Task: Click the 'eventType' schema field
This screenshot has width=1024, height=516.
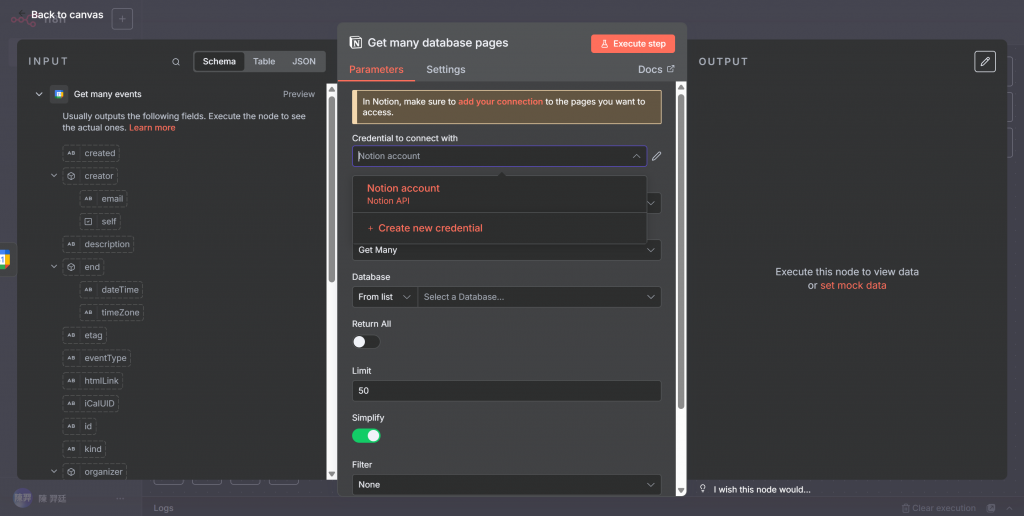Action: coord(97,358)
